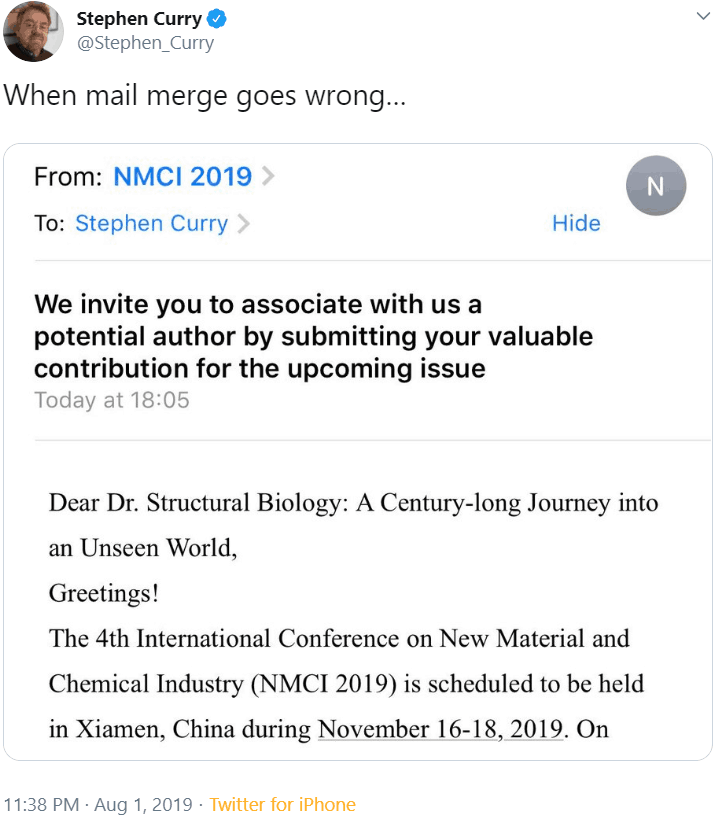Viewport: 728px width, 816px height.
Task: Click the underlined November 16-18, 2019 date
Action: [440, 729]
